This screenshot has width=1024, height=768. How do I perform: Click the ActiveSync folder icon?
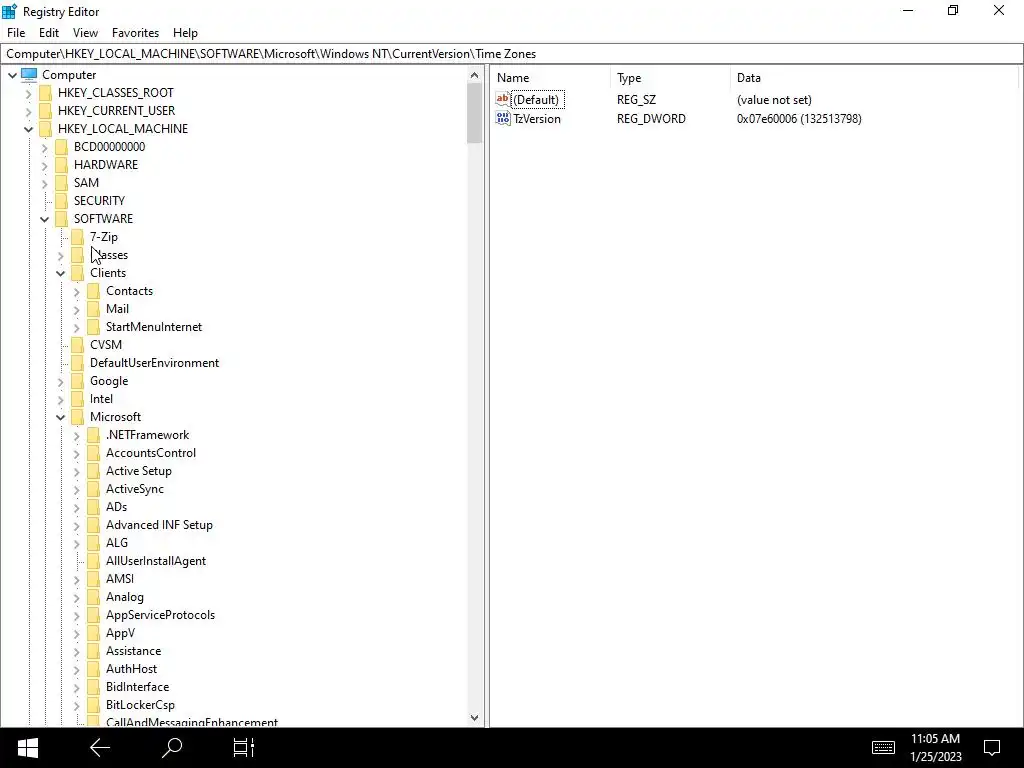[x=94, y=488]
